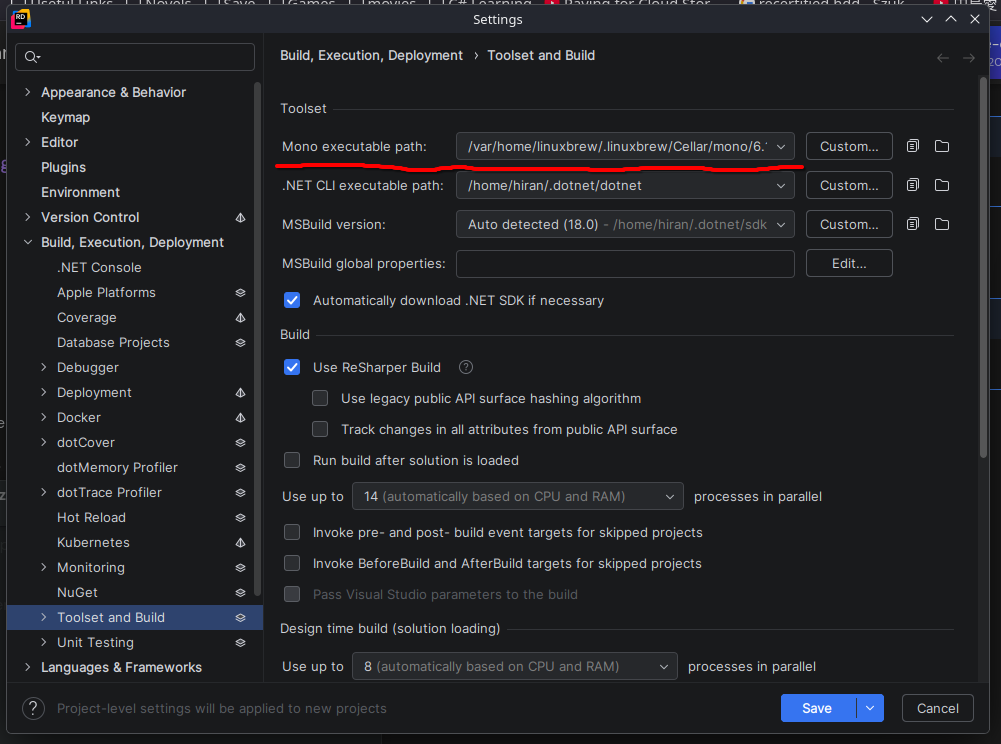Click Edit button for MSBuild global properties
This screenshot has width=1001, height=744.
[x=849, y=263]
